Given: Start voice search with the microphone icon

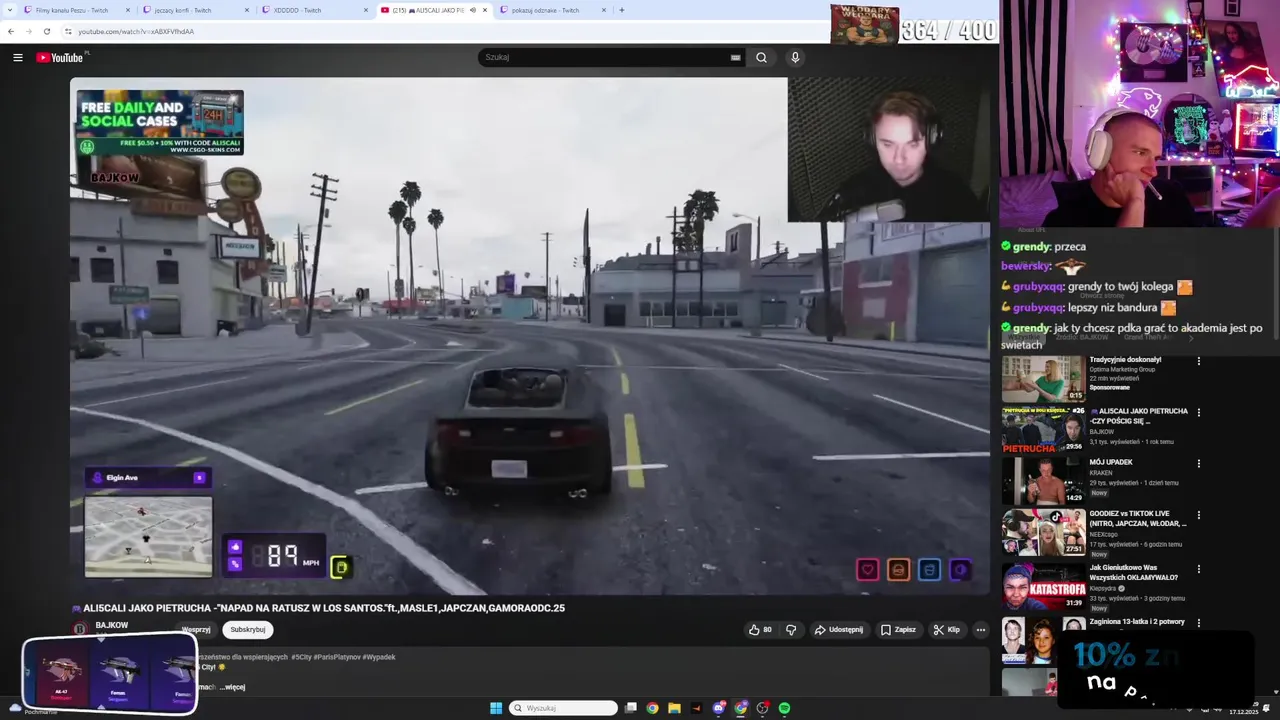Looking at the screenshot, I should click(795, 57).
